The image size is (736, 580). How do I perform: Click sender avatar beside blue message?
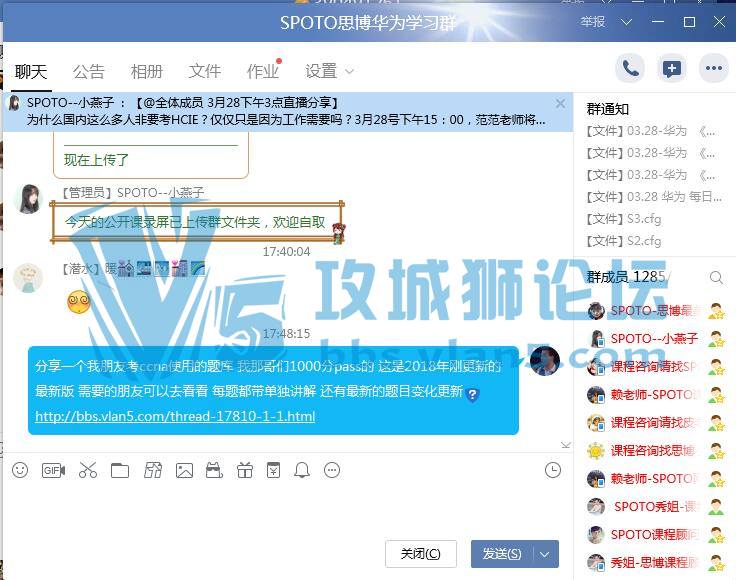click(x=544, y=361)
